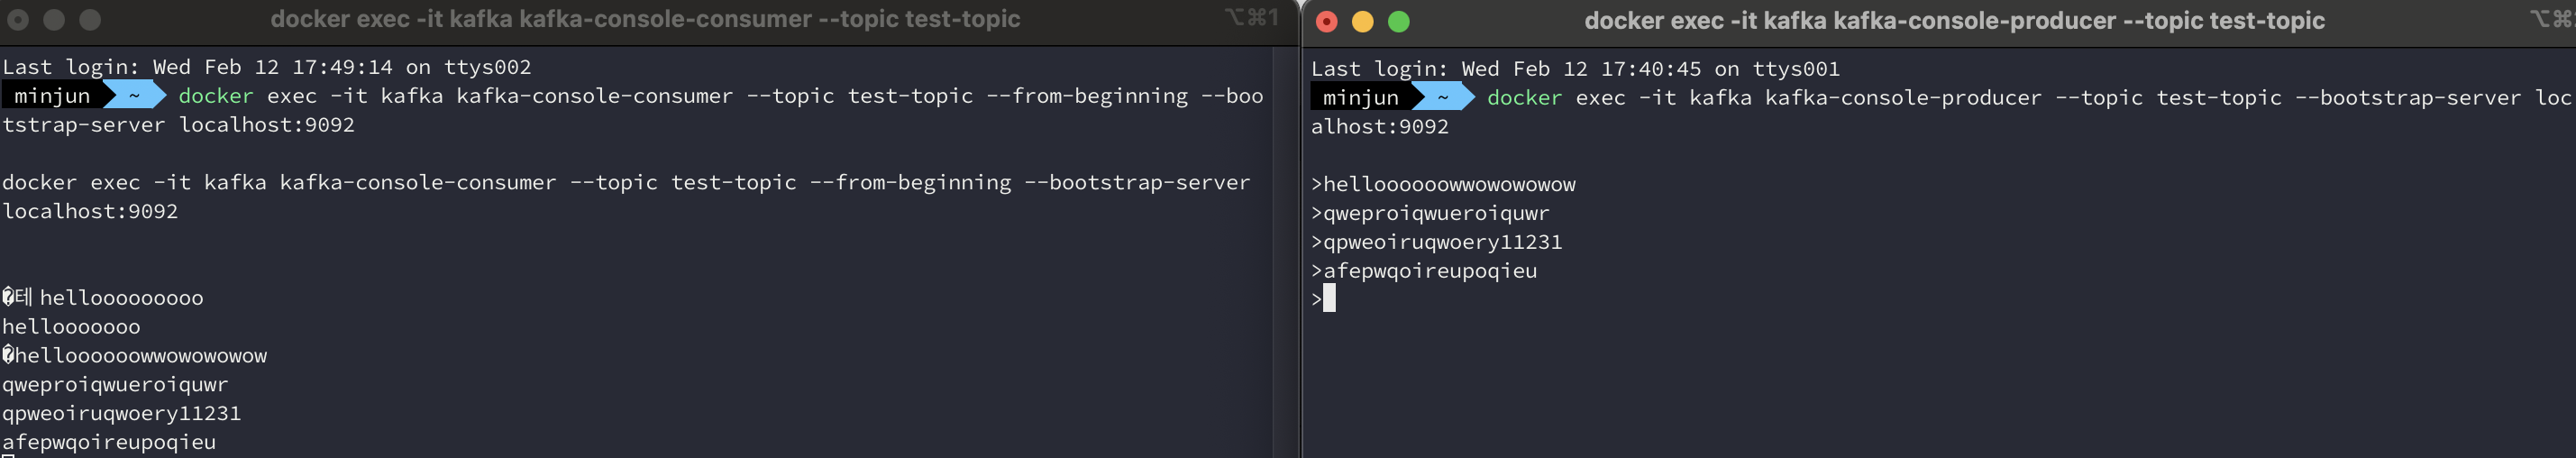2576x458 pixels.
Task: Close the kafka-console-producer terminal window
Action: [x=1327, y=22]
